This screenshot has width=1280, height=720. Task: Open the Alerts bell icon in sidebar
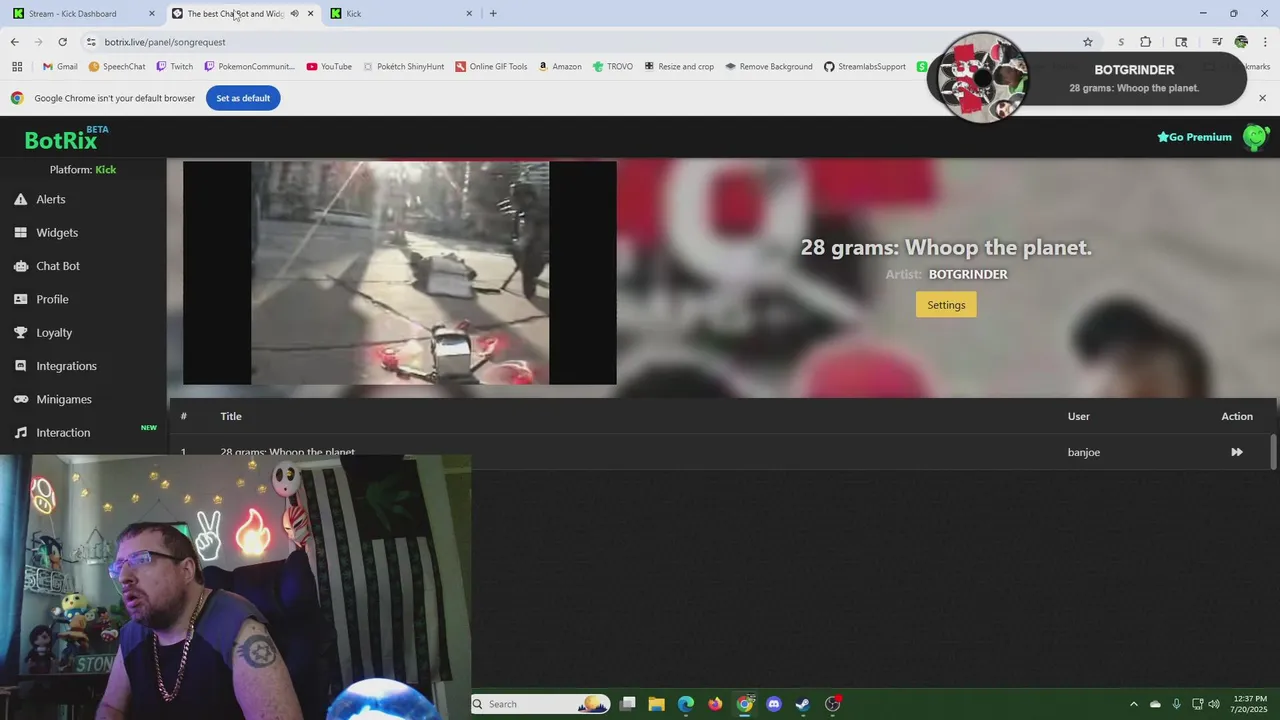pos(20,200)
